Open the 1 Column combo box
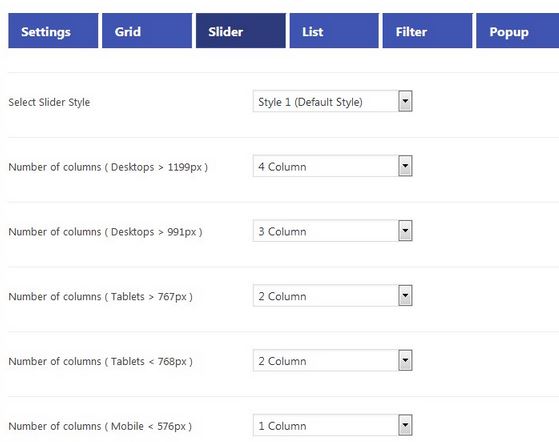 tap(333, 425)
